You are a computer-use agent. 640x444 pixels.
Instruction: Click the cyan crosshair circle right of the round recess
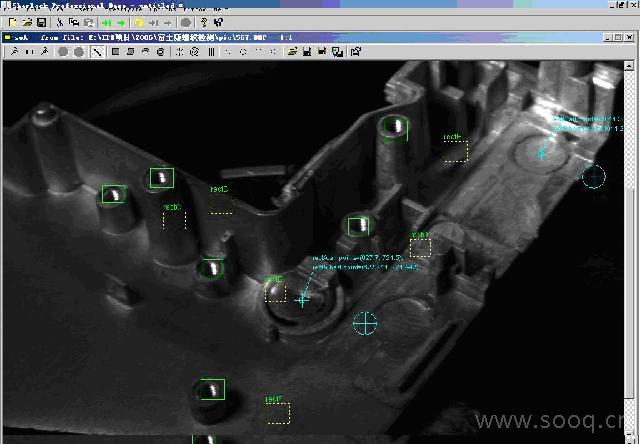point(365,322)
